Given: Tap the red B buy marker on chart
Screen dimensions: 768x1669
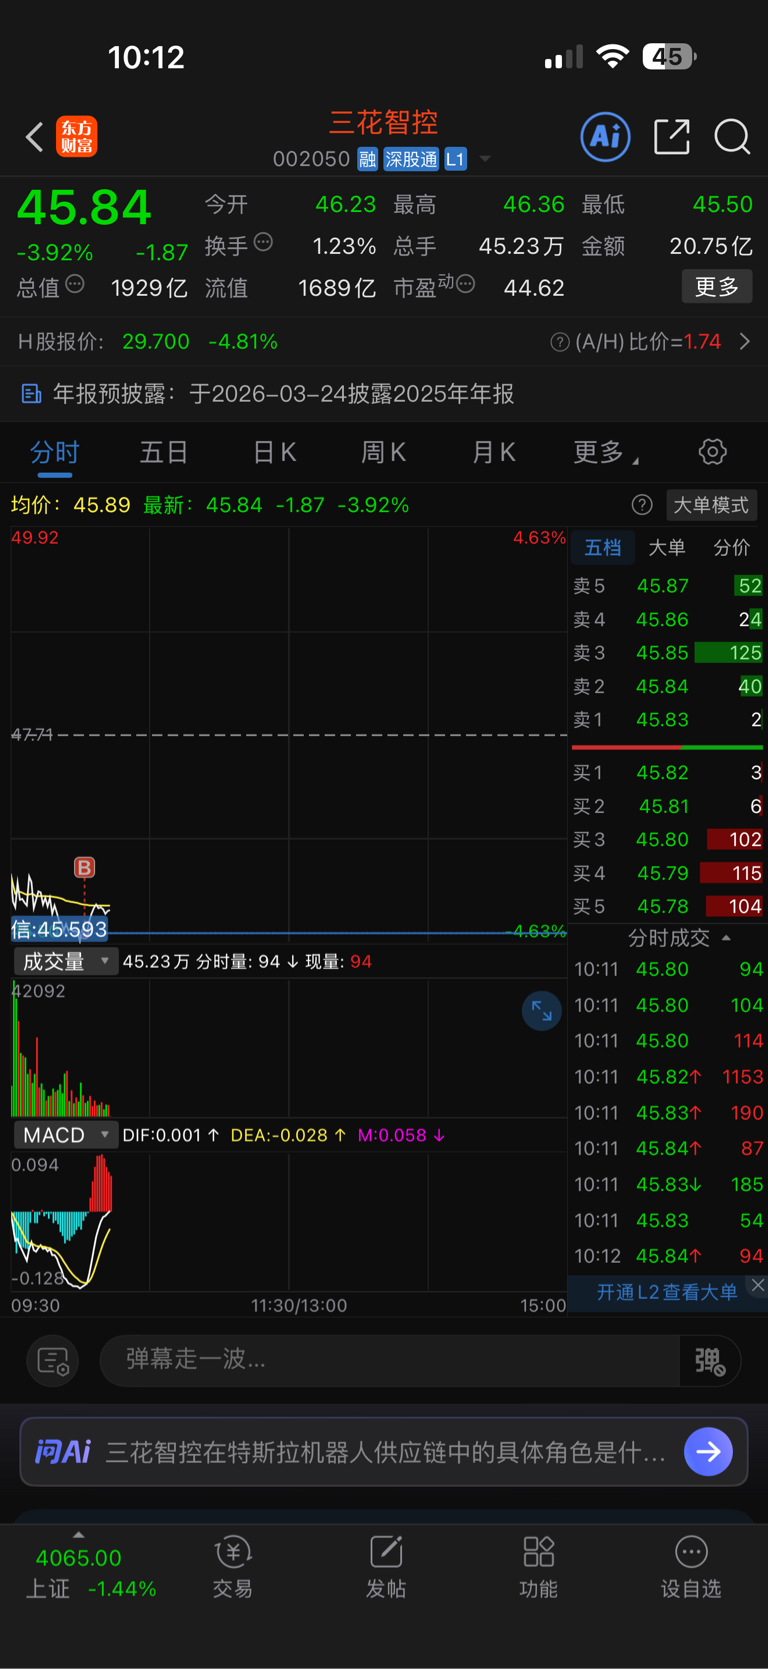Looking at the screenshot, I should pyautogui.click(x=84, y=867).
